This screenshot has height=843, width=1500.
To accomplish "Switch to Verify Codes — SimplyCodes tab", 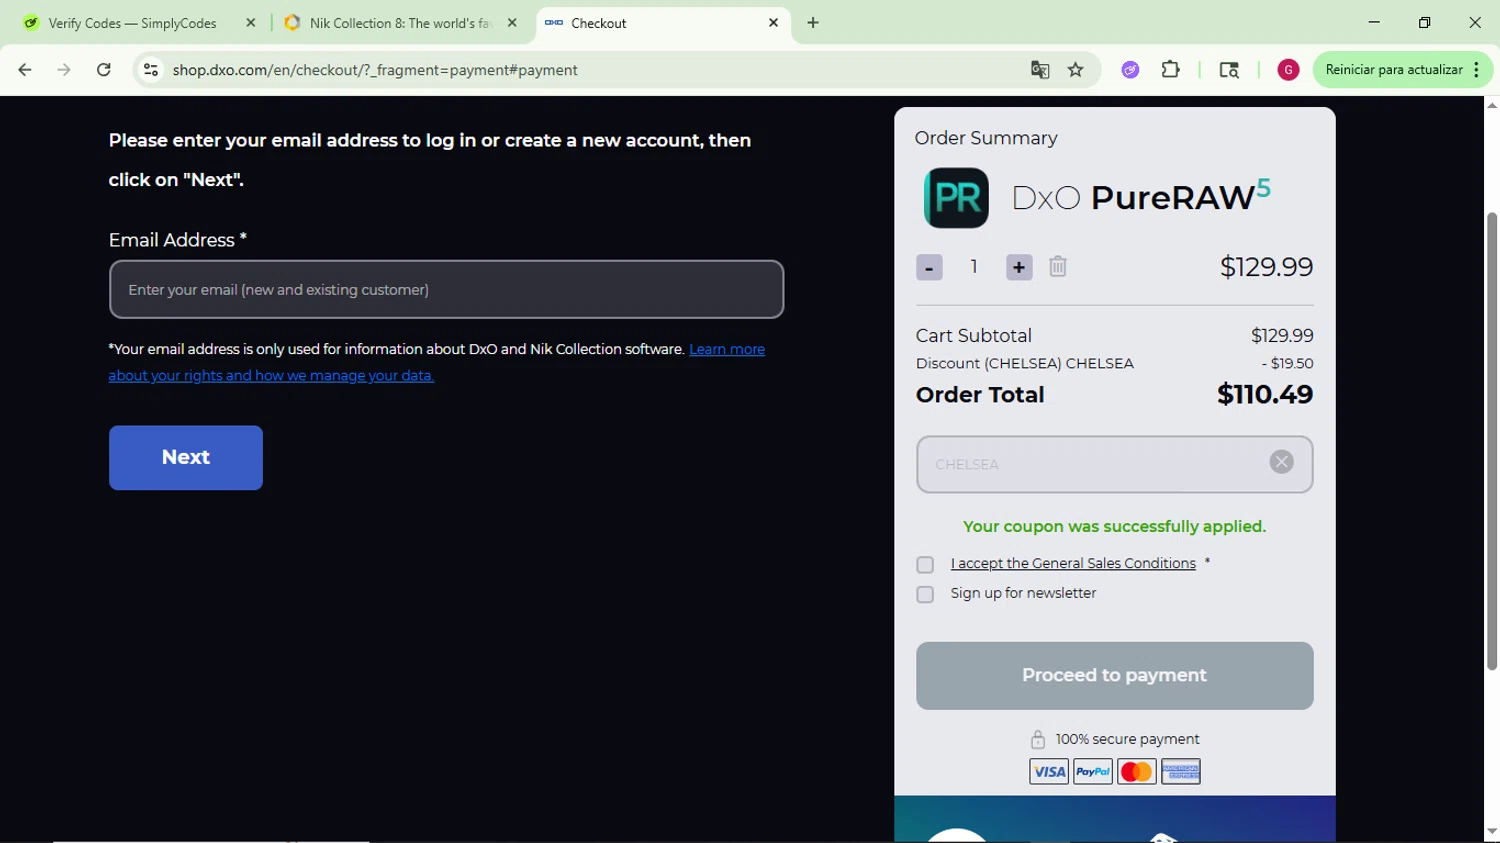I will coord(132,23).
